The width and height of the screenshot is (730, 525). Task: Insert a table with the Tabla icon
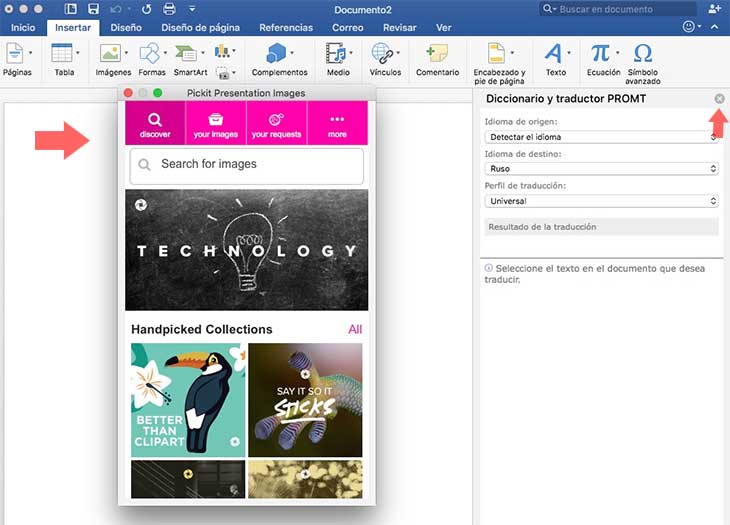coord(61,53)
